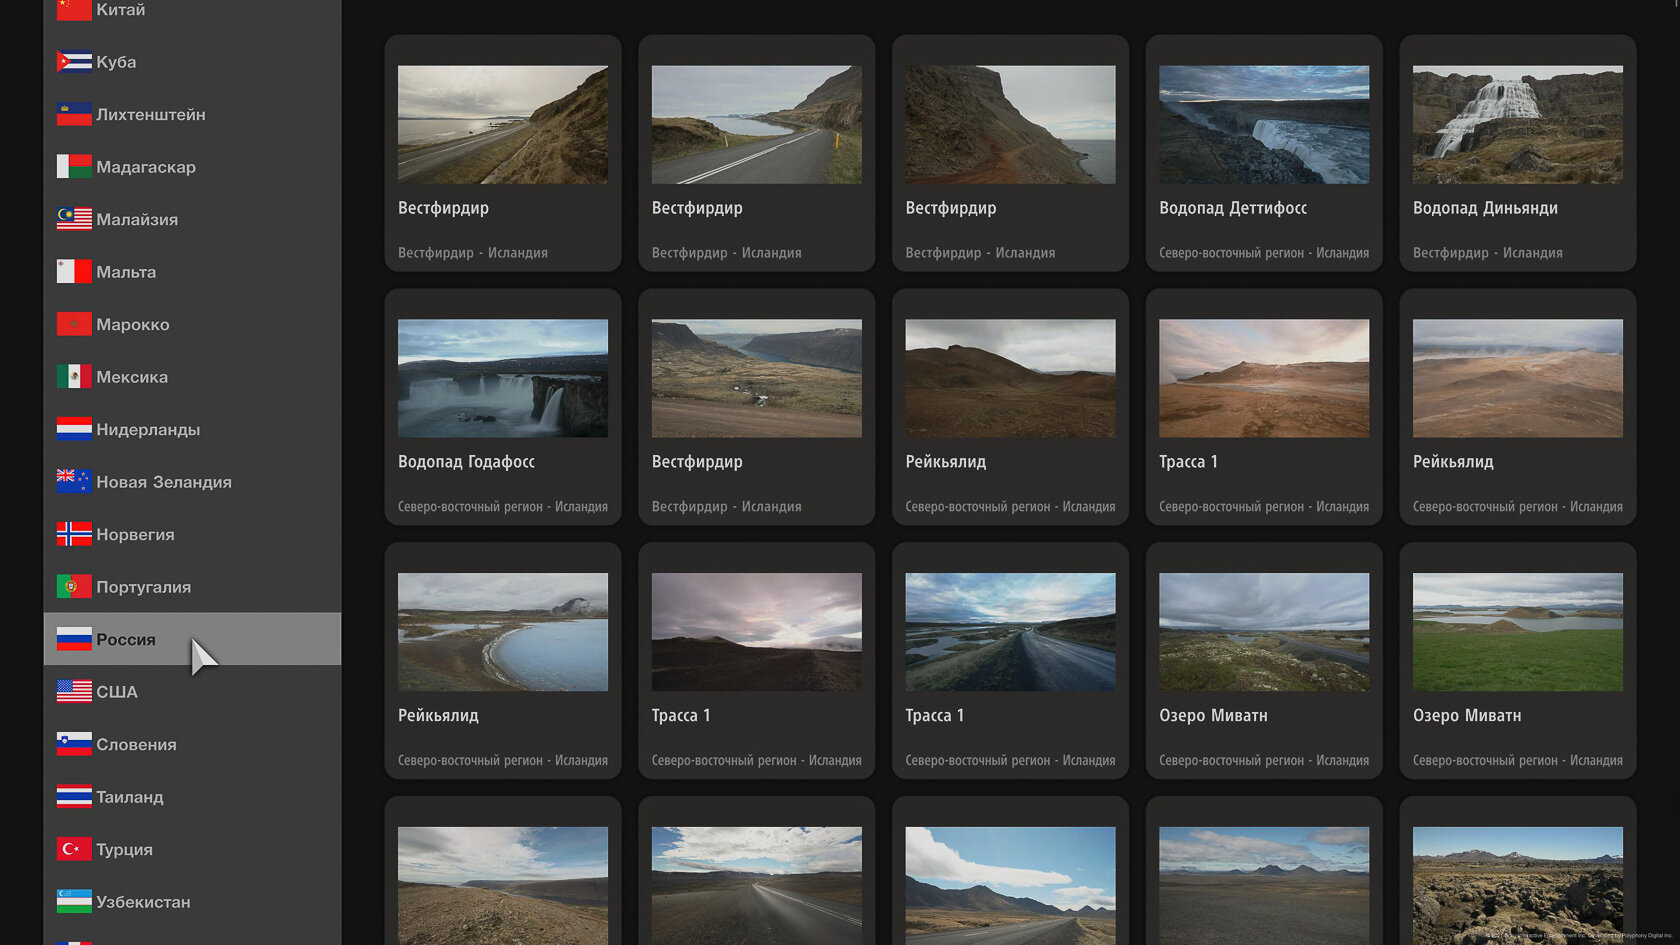The height and width of the screenshot is (945, 1680).
Task: Open the Водопад Деттифосс scenery card
Action: [x=1264, y=153]
